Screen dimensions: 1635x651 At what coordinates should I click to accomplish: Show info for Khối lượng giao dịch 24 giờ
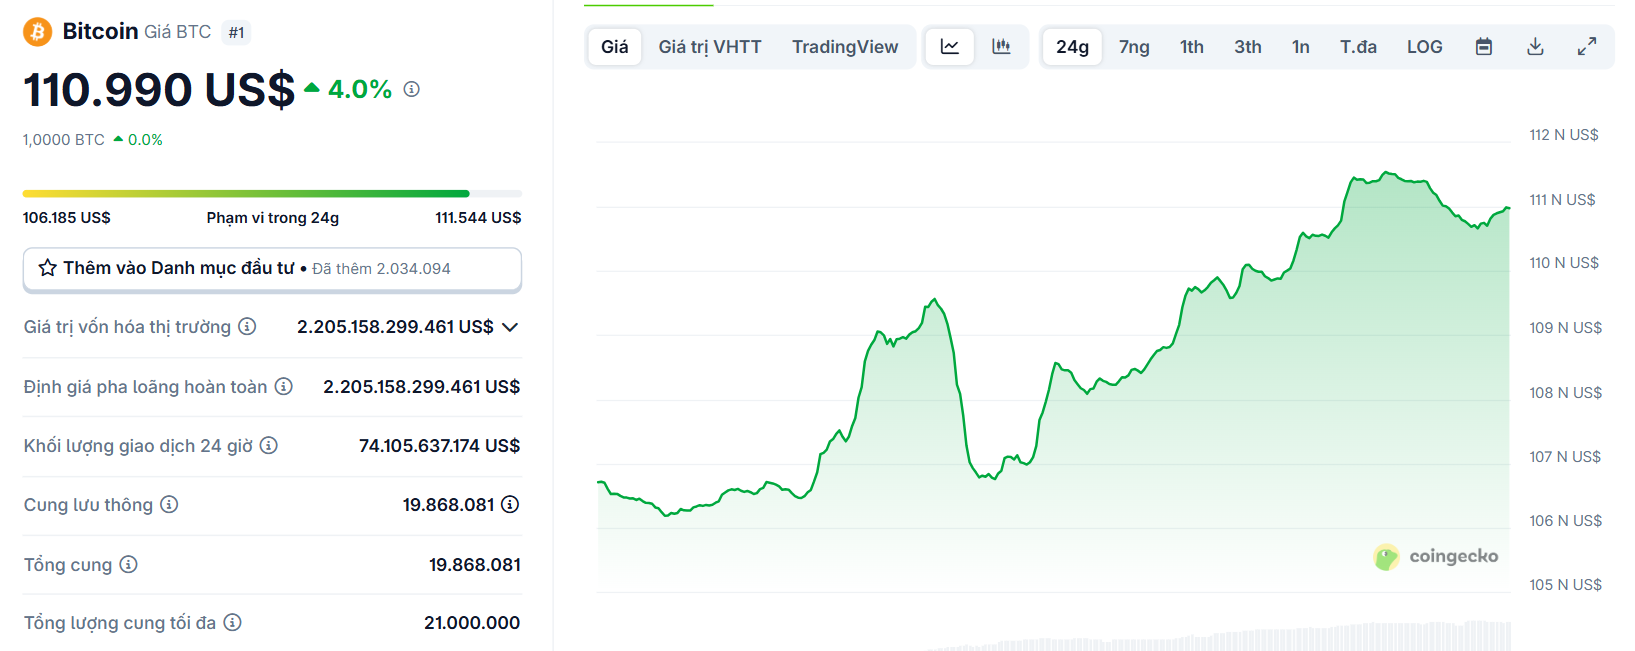click(269, 445)
